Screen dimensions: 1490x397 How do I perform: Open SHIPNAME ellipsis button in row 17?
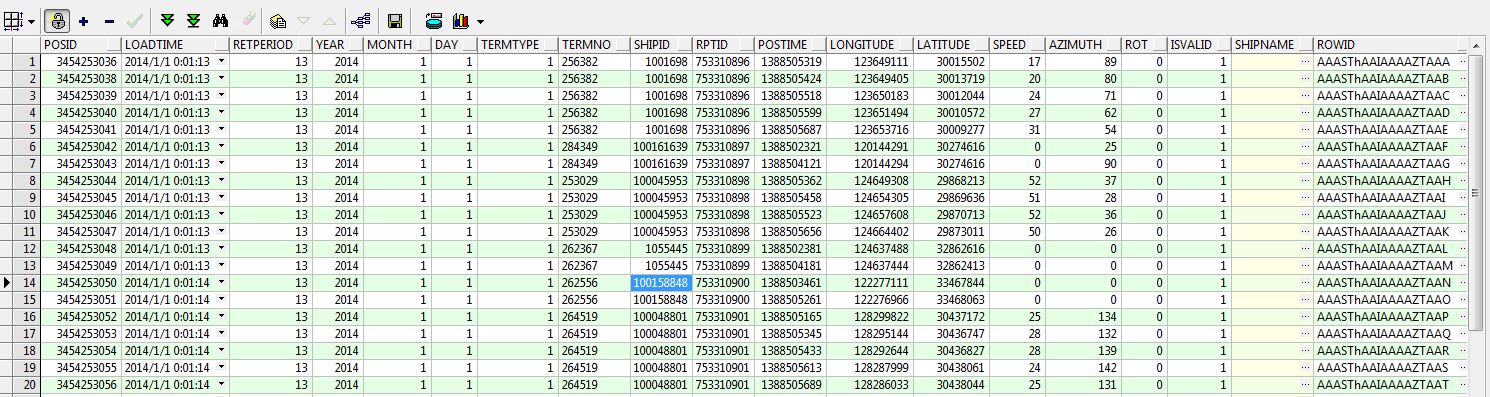coord(1304,334)
